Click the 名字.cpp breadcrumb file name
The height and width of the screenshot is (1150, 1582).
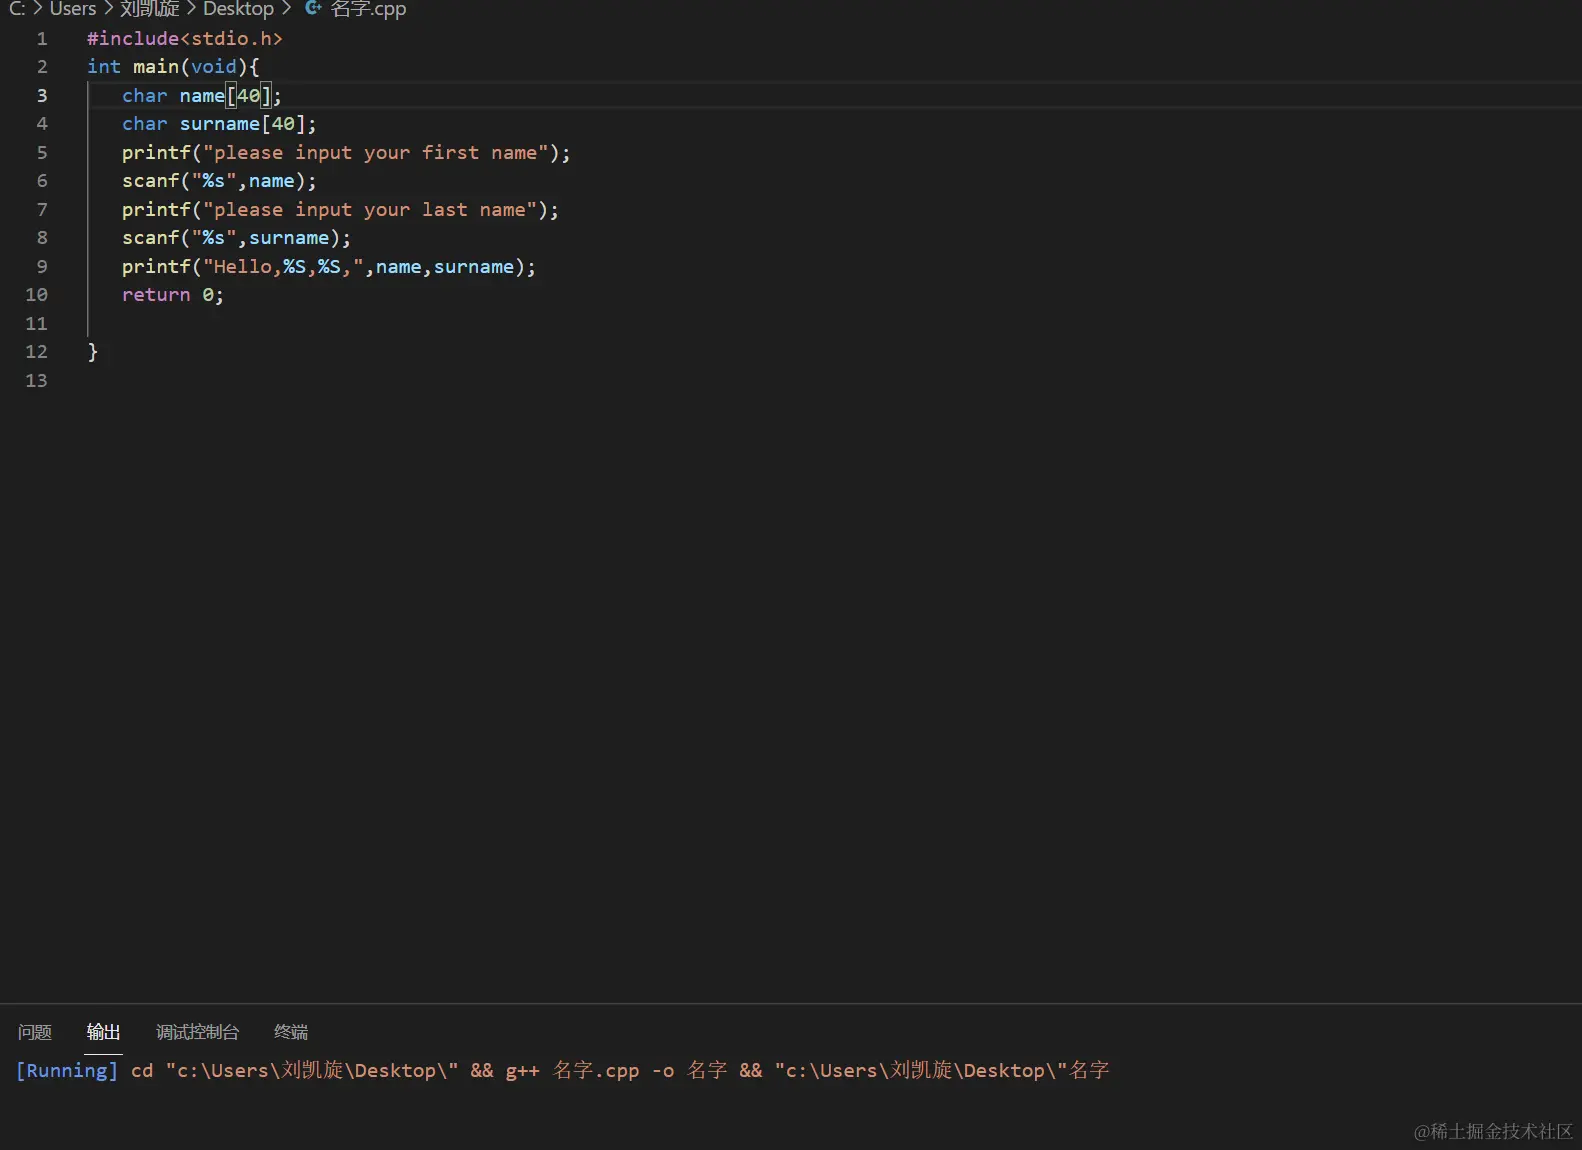[368, 9]
